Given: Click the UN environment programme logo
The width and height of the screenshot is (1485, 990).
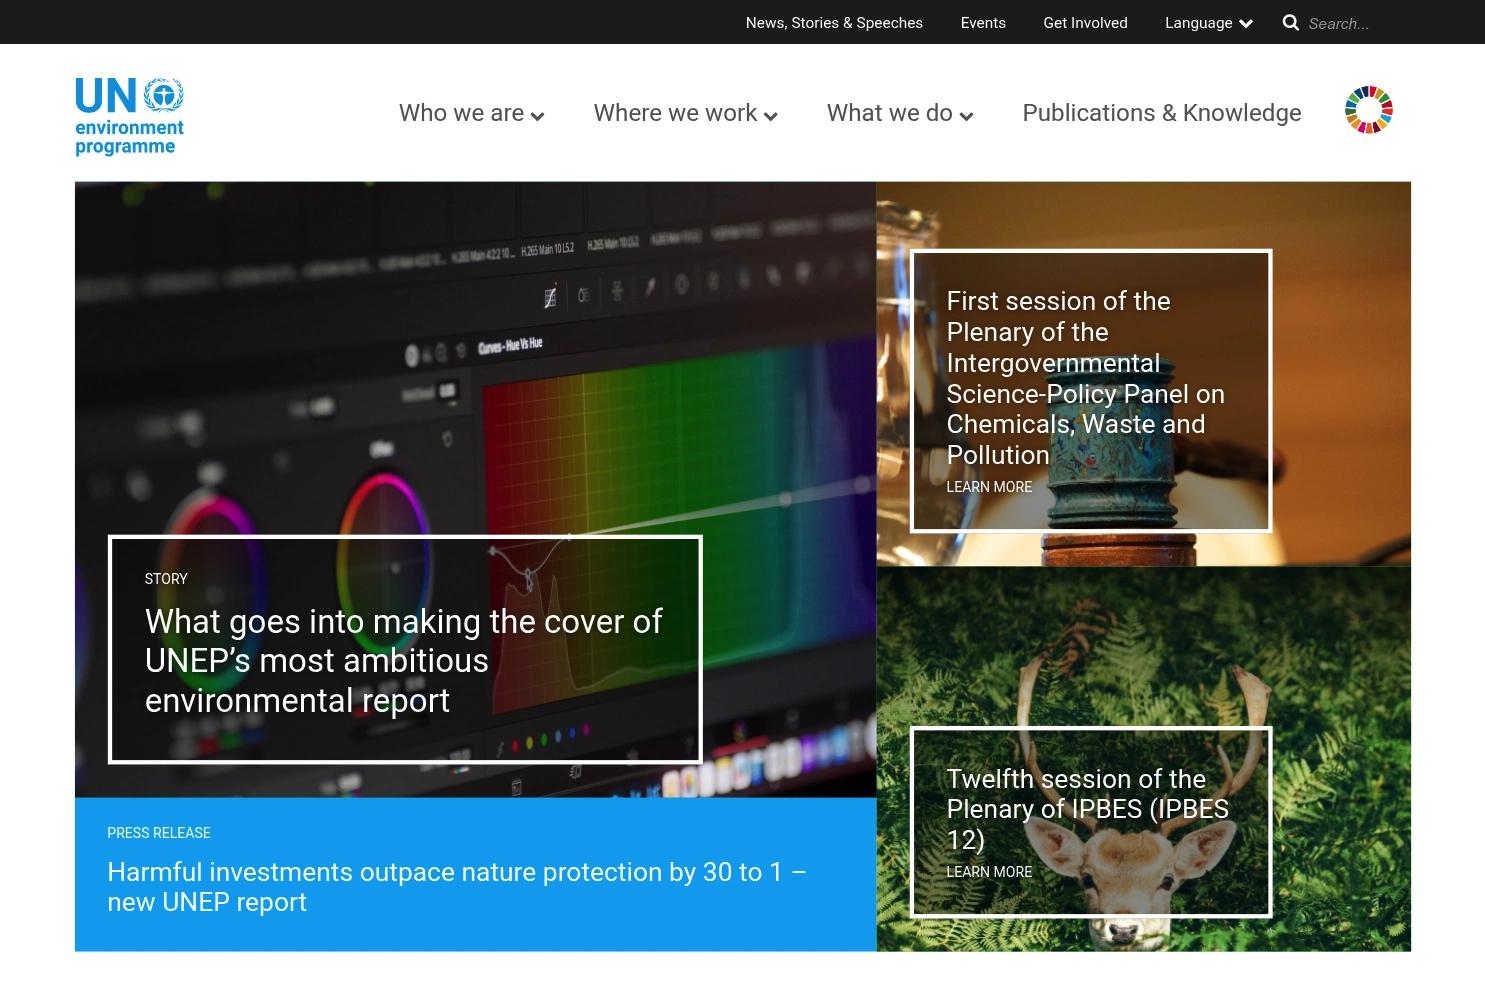Looking at the screenshot, I should (x=130, y=116).
